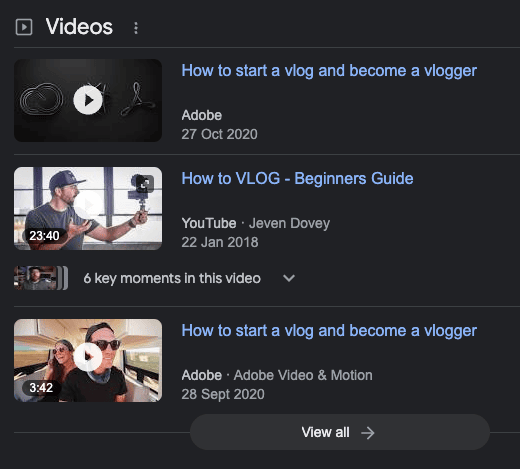The width and height of the screenshot is (520, 469).
Task: Open first 'How to start a vlog' link from 27 Oct 2020
Action: 329,71
